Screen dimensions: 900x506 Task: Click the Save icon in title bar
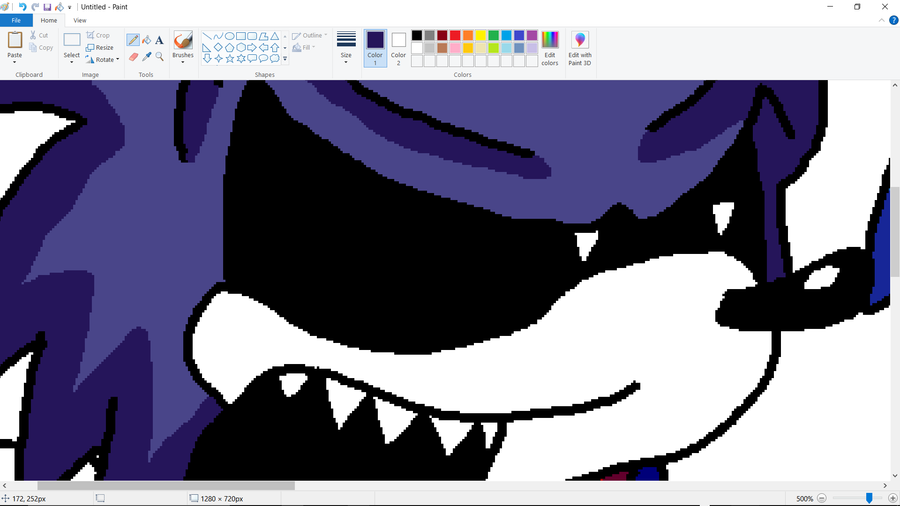[47, 7]
